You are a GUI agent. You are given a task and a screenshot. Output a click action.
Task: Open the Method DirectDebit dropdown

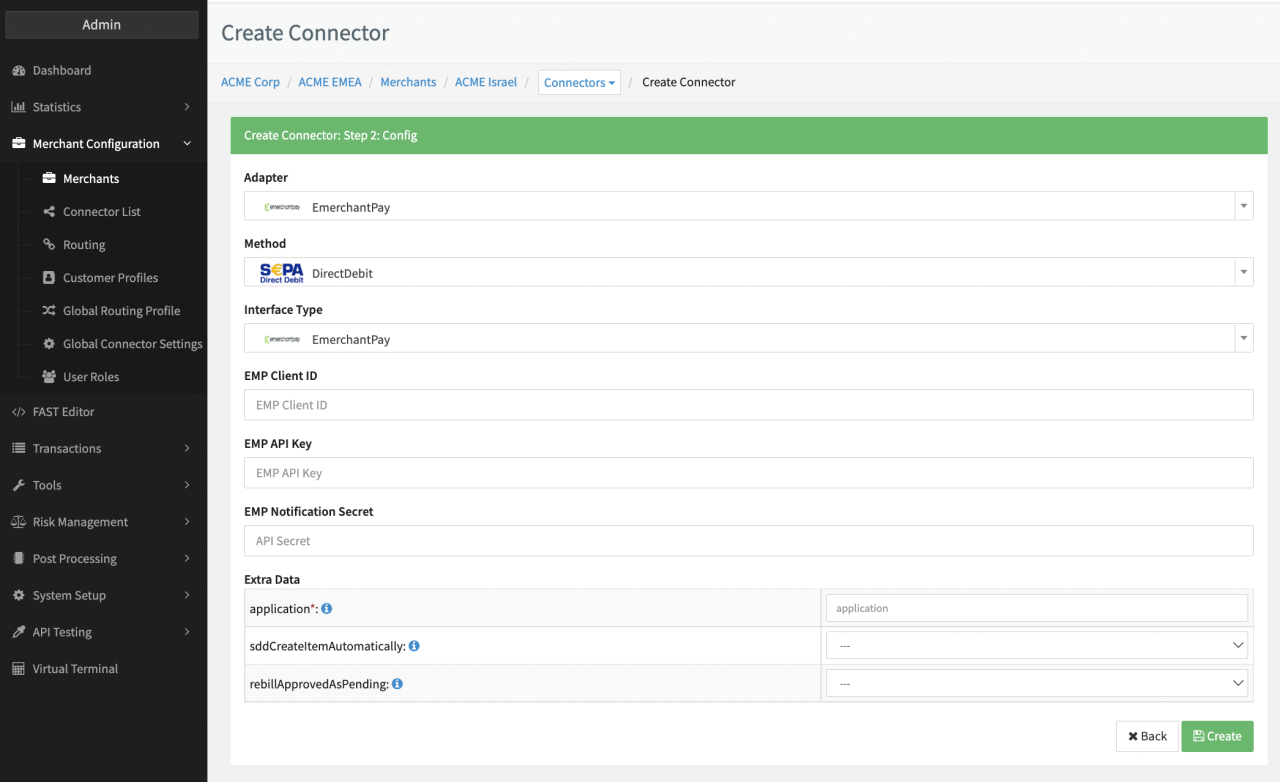(x=748, y=273)
